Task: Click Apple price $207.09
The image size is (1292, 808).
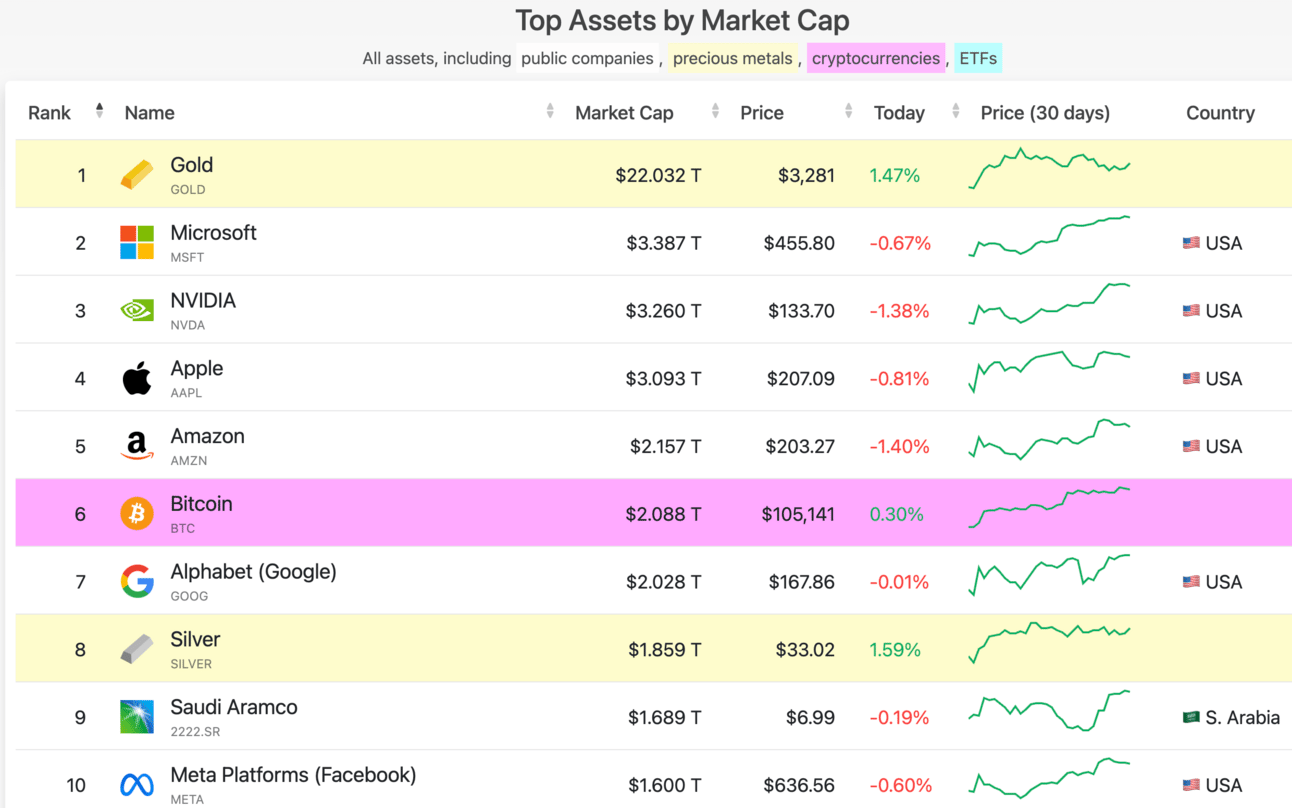Action: click(x=801, y=379)
